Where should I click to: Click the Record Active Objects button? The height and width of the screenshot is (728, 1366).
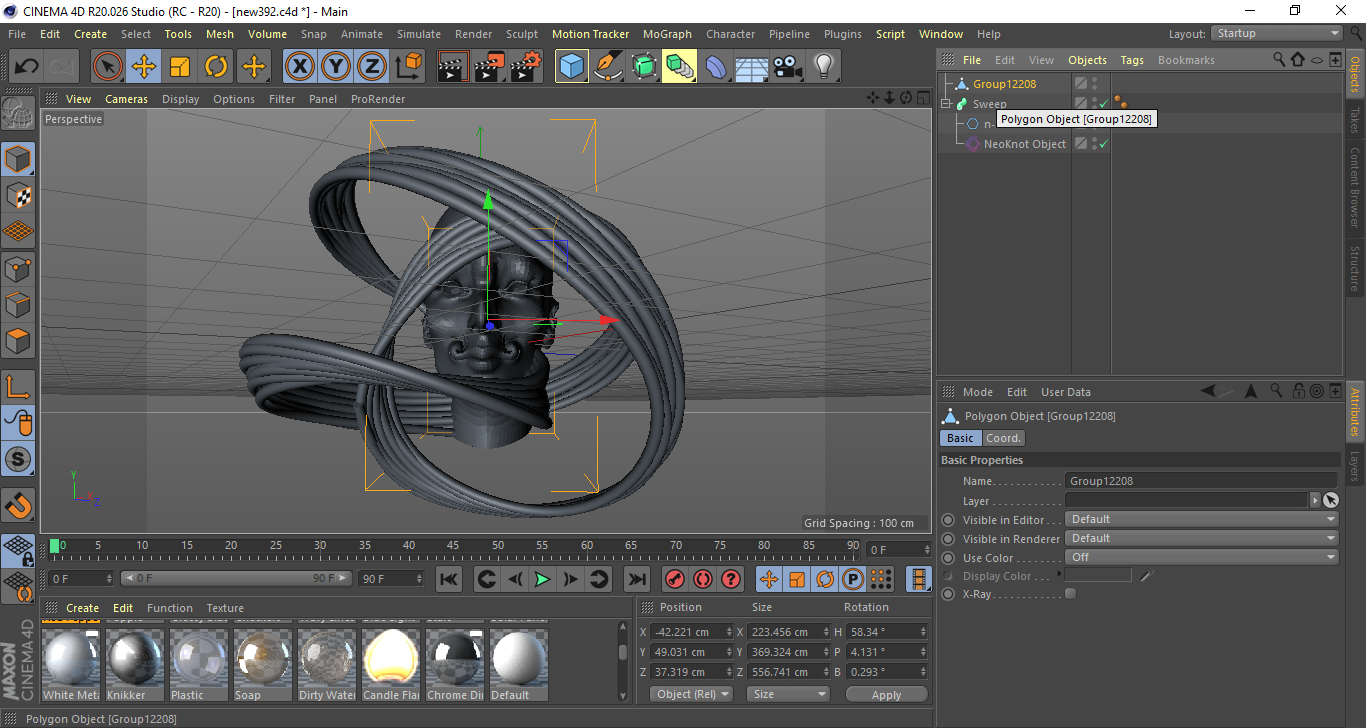675,578
